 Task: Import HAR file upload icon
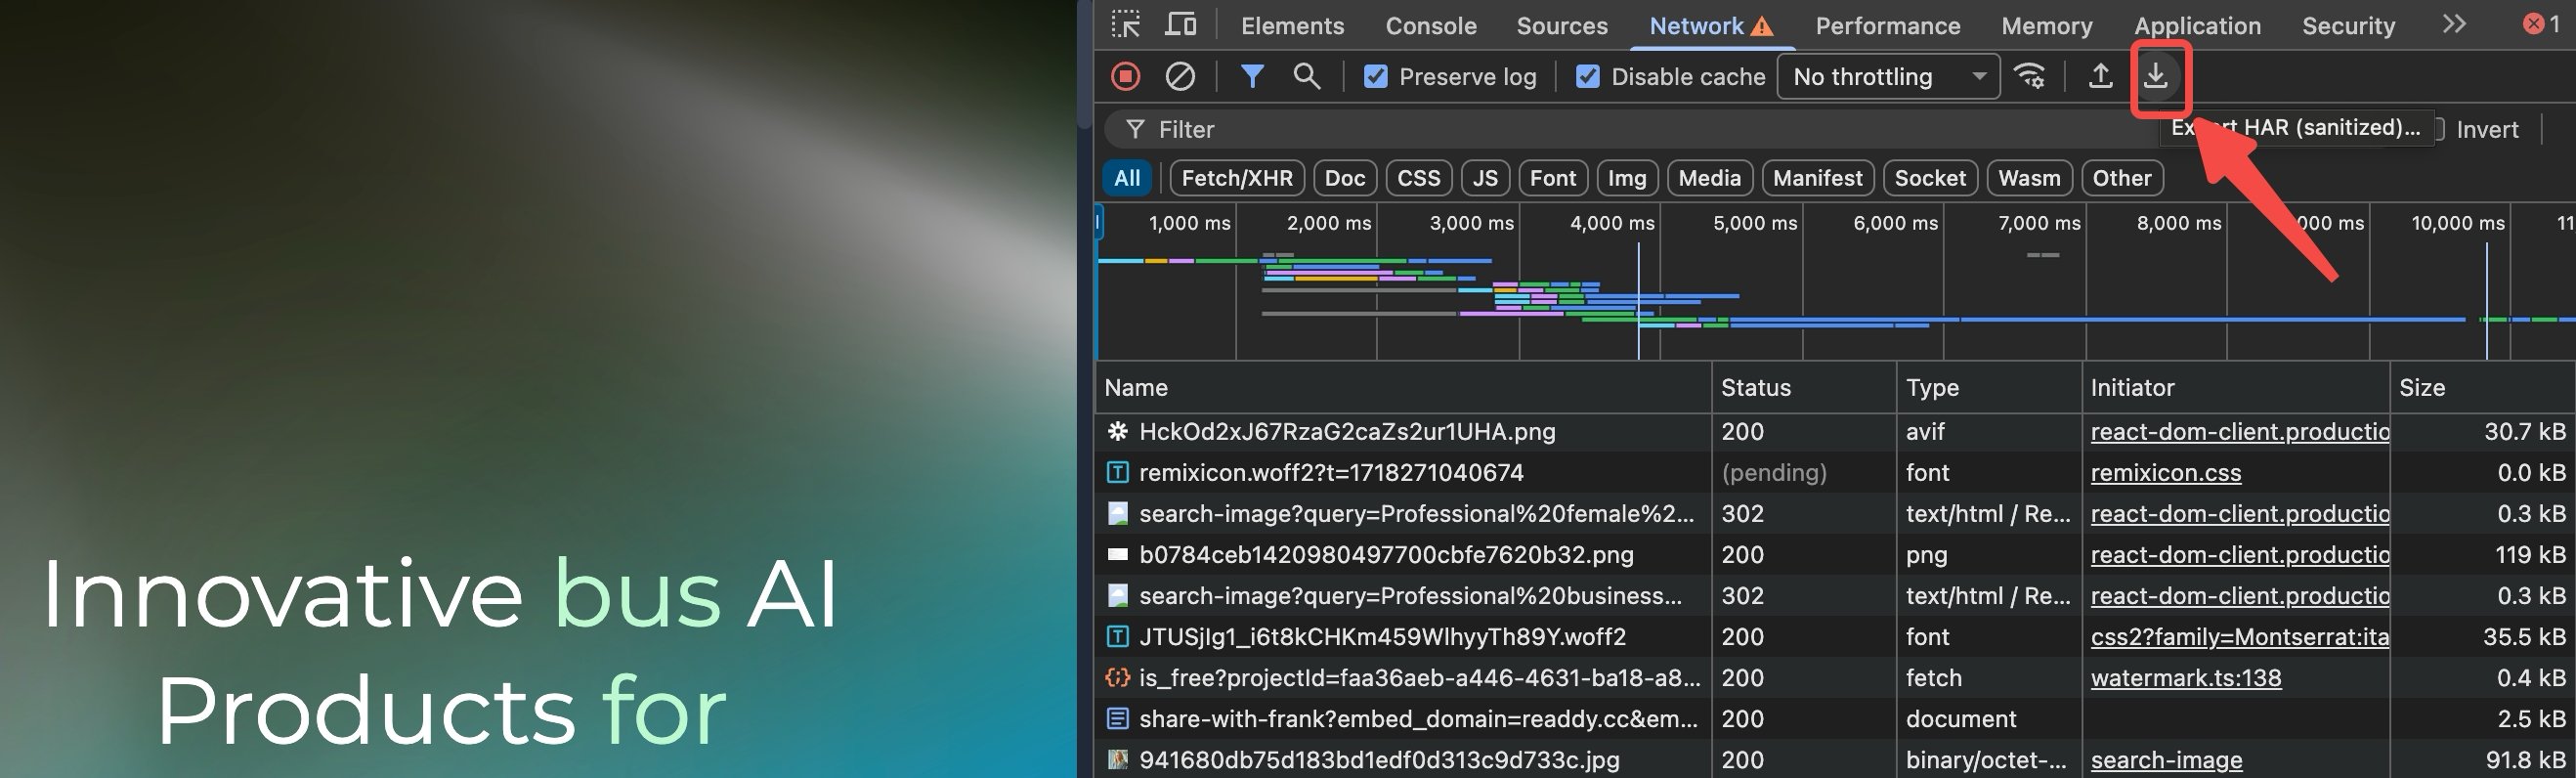pos(2101,76)
